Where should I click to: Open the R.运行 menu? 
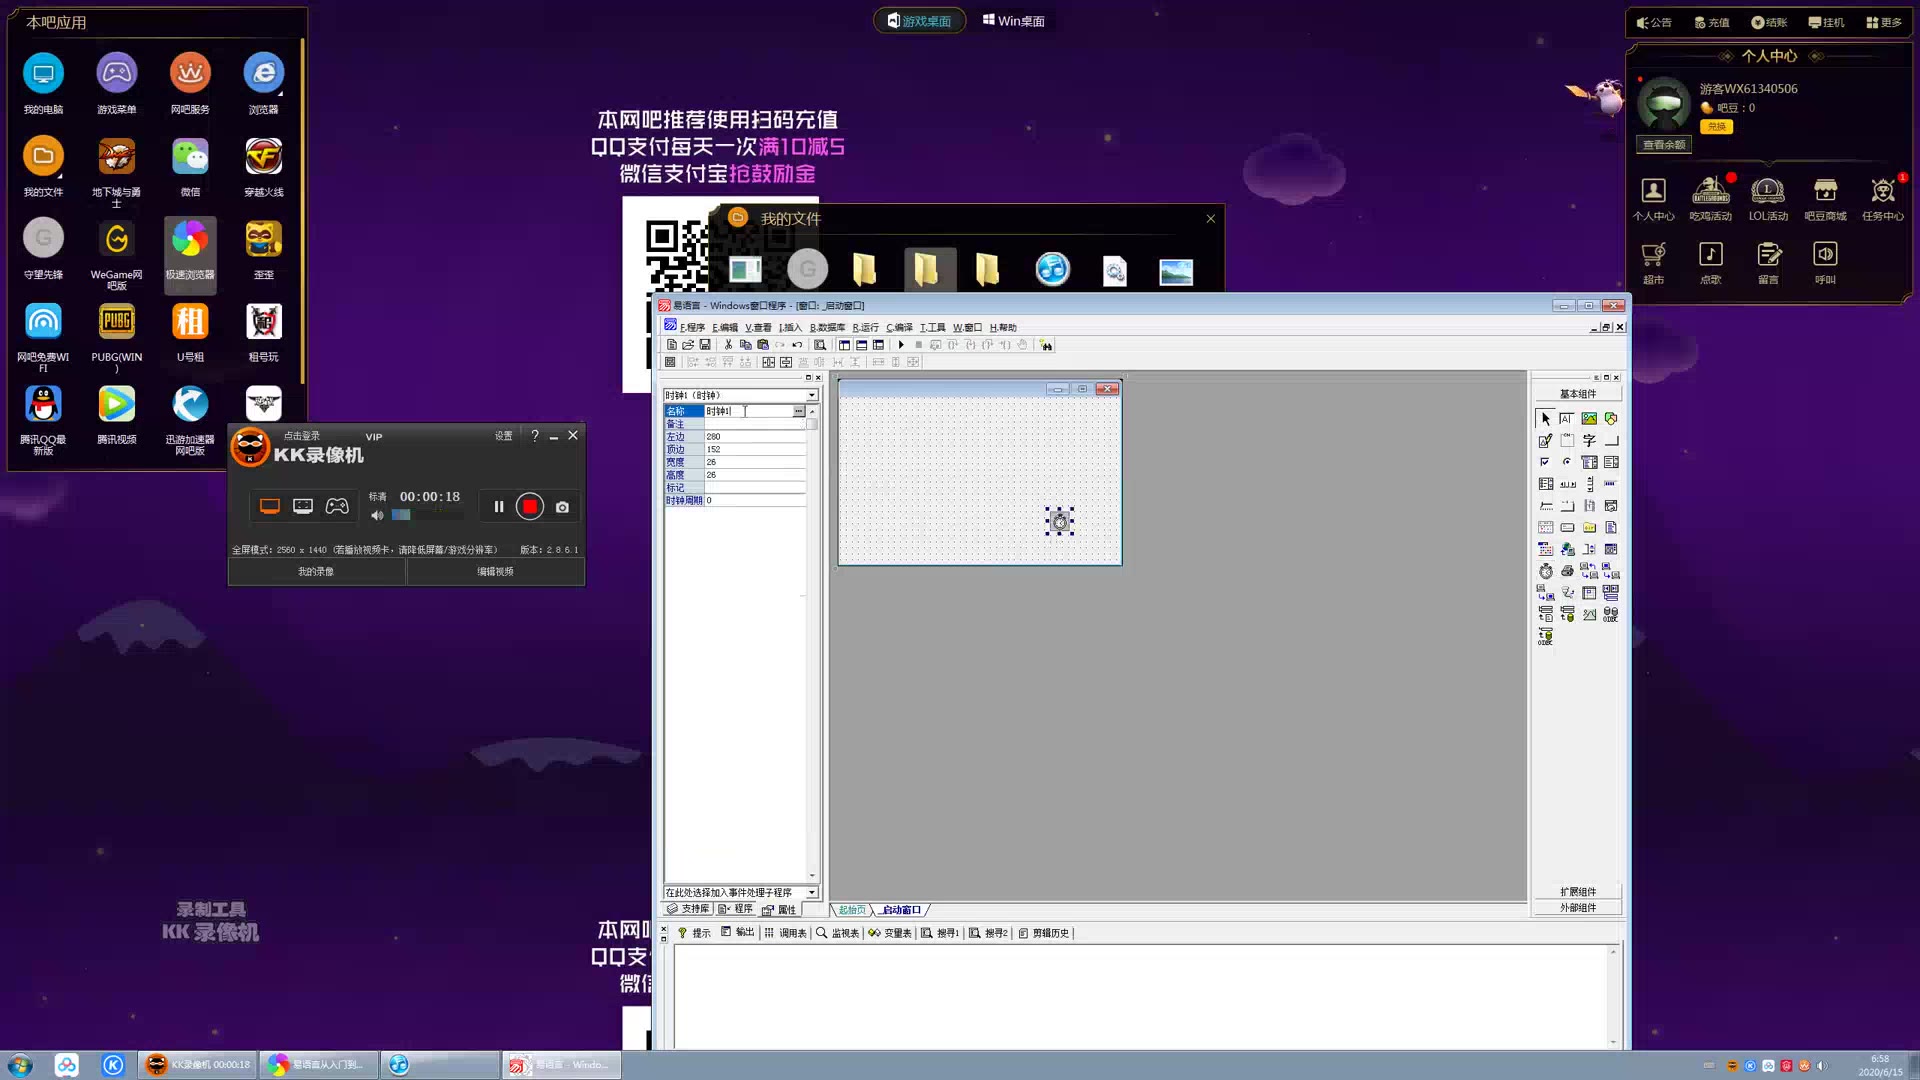pos(865,327)
